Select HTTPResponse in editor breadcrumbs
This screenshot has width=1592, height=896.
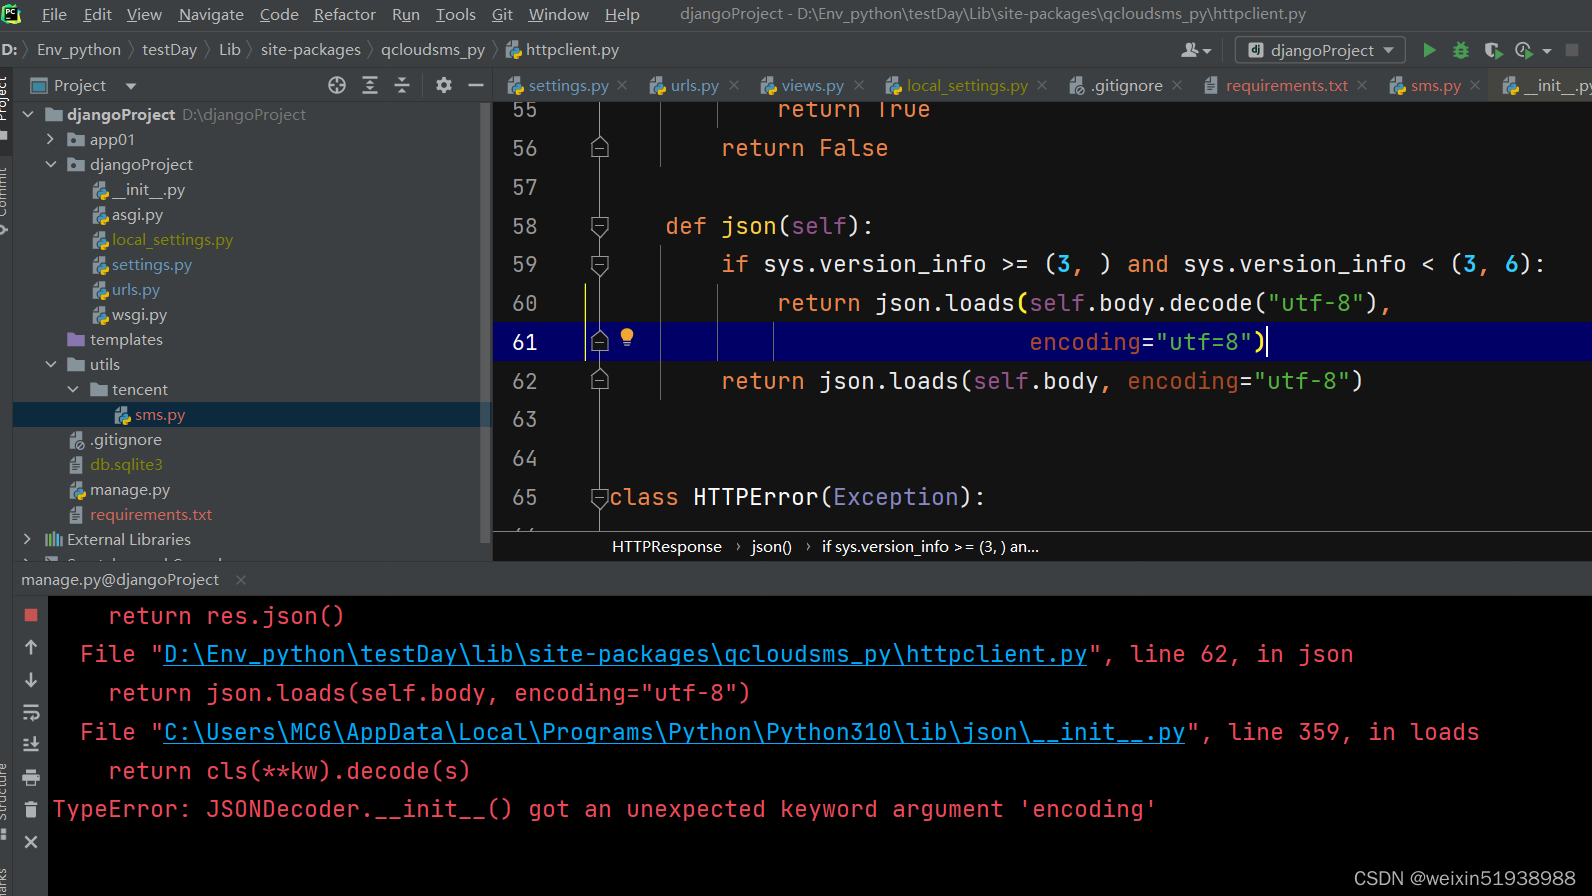pyautogui.click(x=666, y=547)
